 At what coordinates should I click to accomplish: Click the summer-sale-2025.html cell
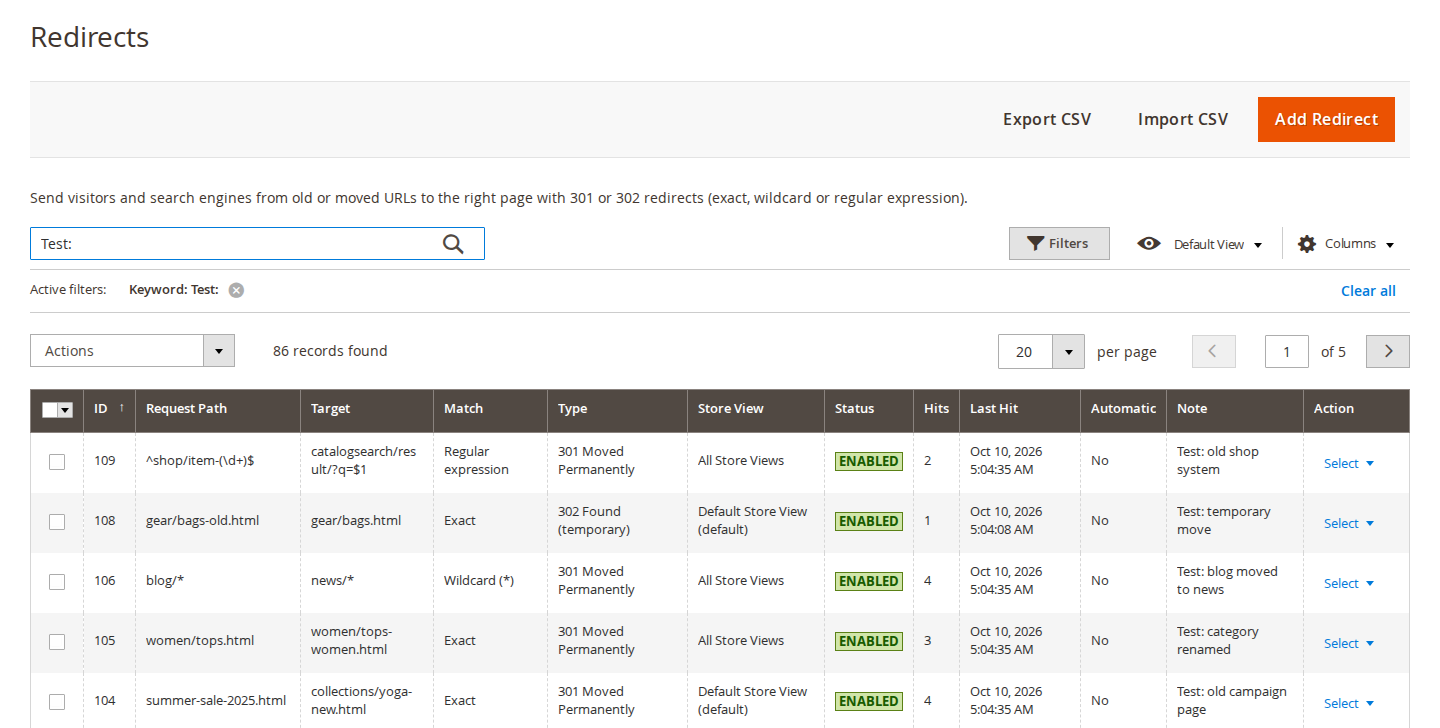pyautogui.click(x=216, y=701)
